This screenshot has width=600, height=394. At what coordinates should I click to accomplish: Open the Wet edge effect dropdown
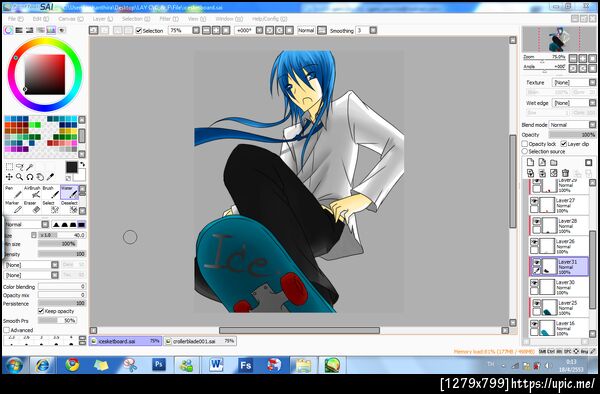(592, 103)
